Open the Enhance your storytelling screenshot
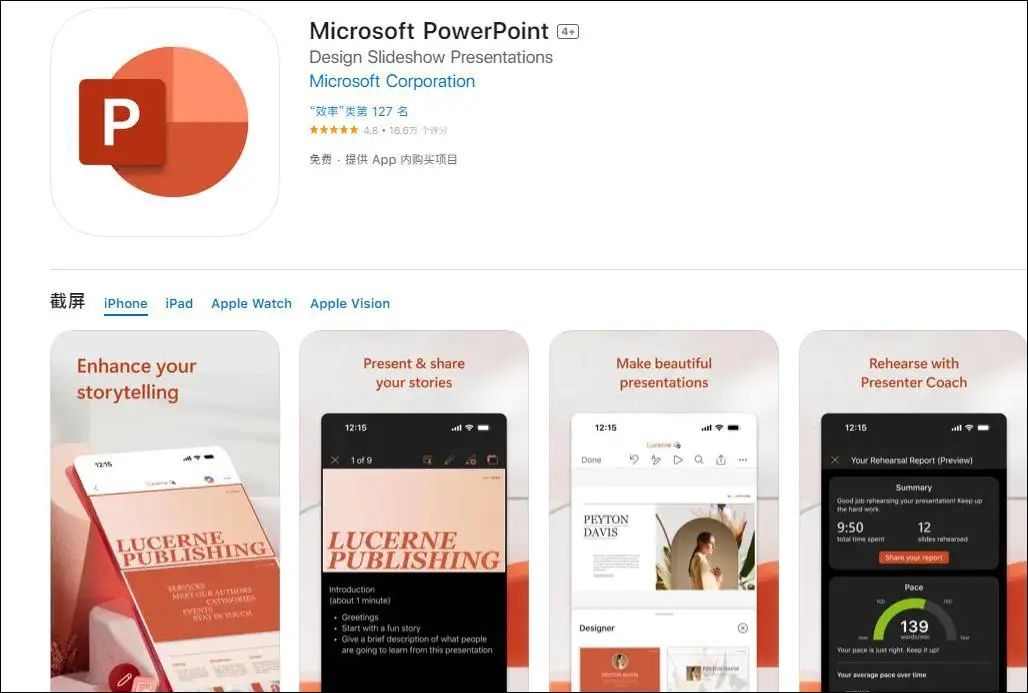Image resolution: width=1028 pixels, height=693 pixels. (165, 511)
